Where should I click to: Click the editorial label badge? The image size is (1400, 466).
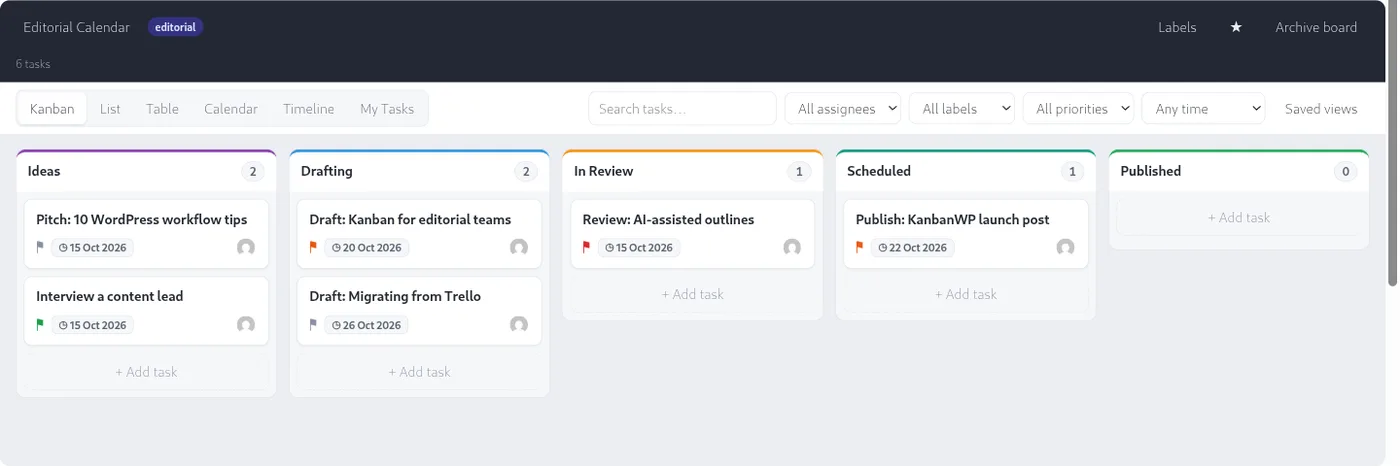pos(176,27)
